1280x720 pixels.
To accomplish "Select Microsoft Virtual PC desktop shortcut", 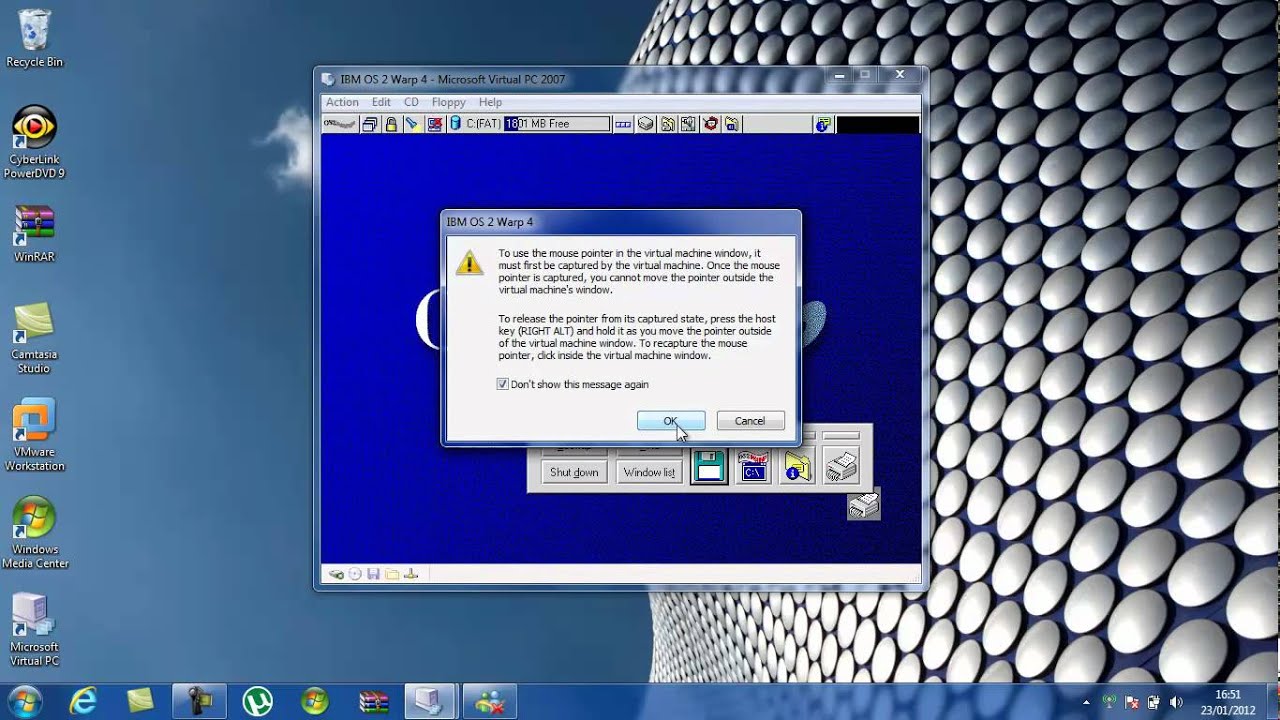I will [x=34, y=630].
